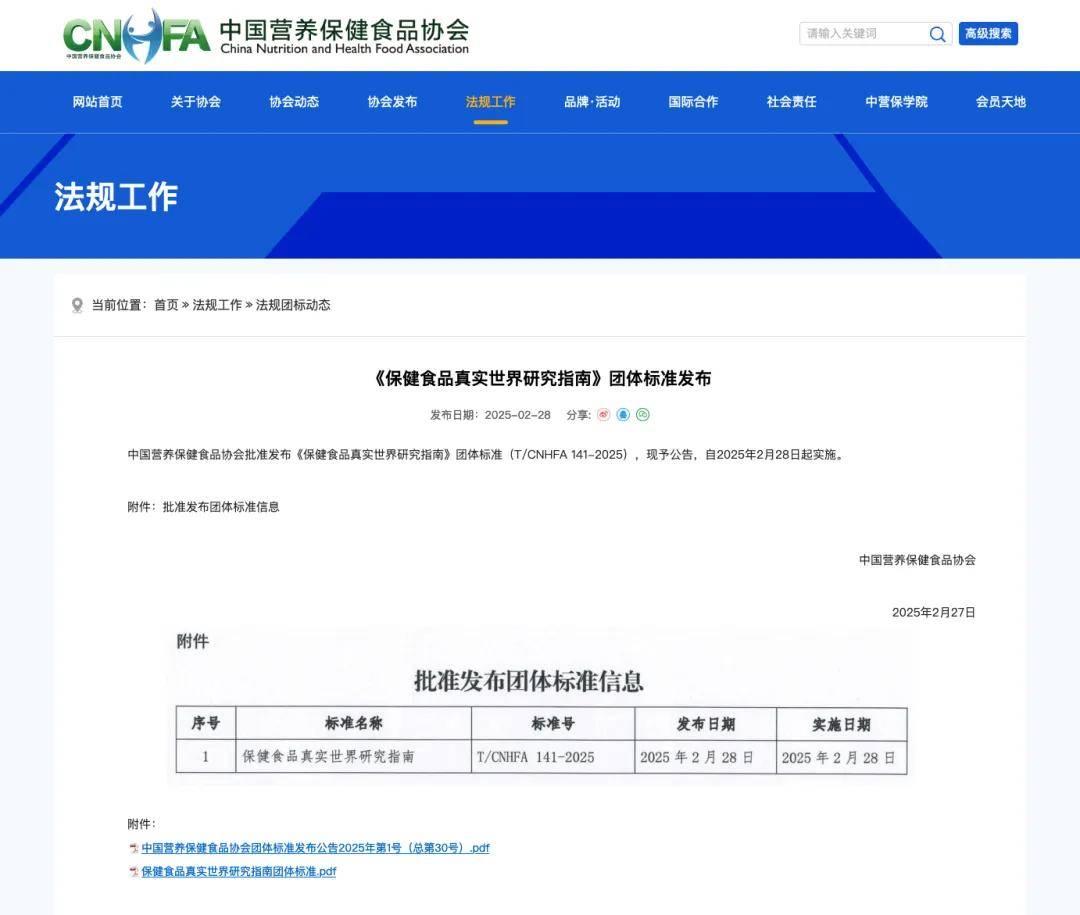Click the search magnifier icon

(937, 34)
